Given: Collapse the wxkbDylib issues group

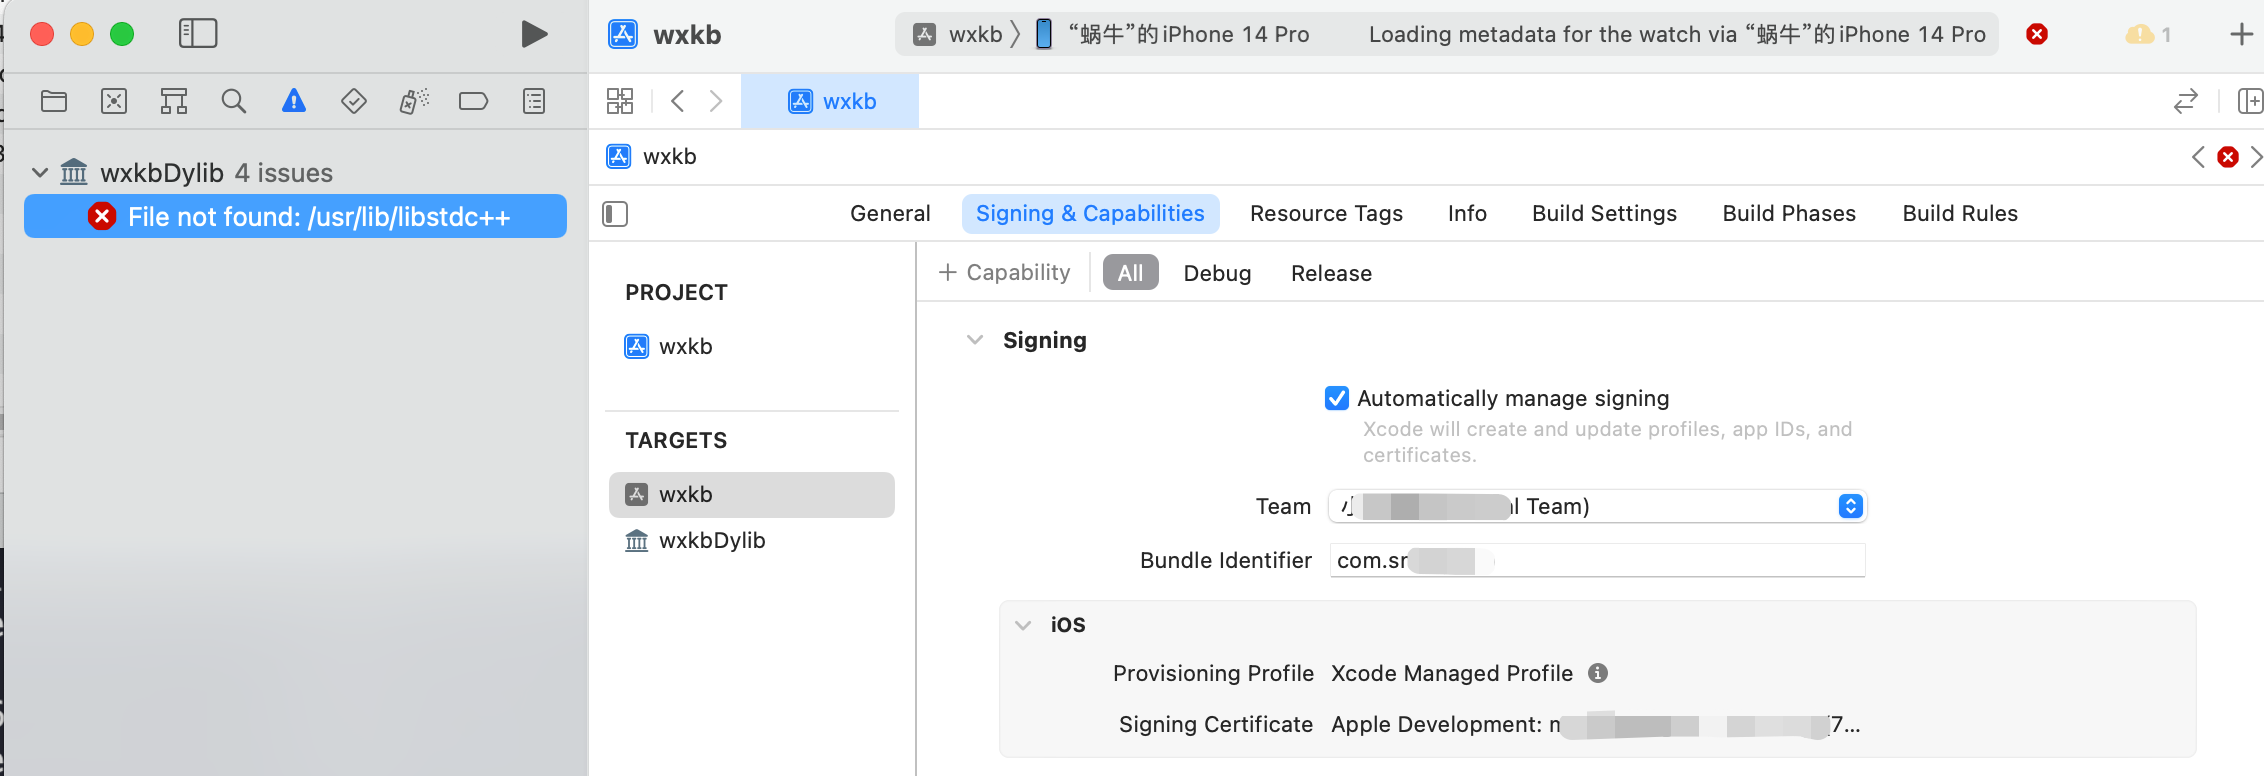Looking at the screenshot, I should coord(40,173).
